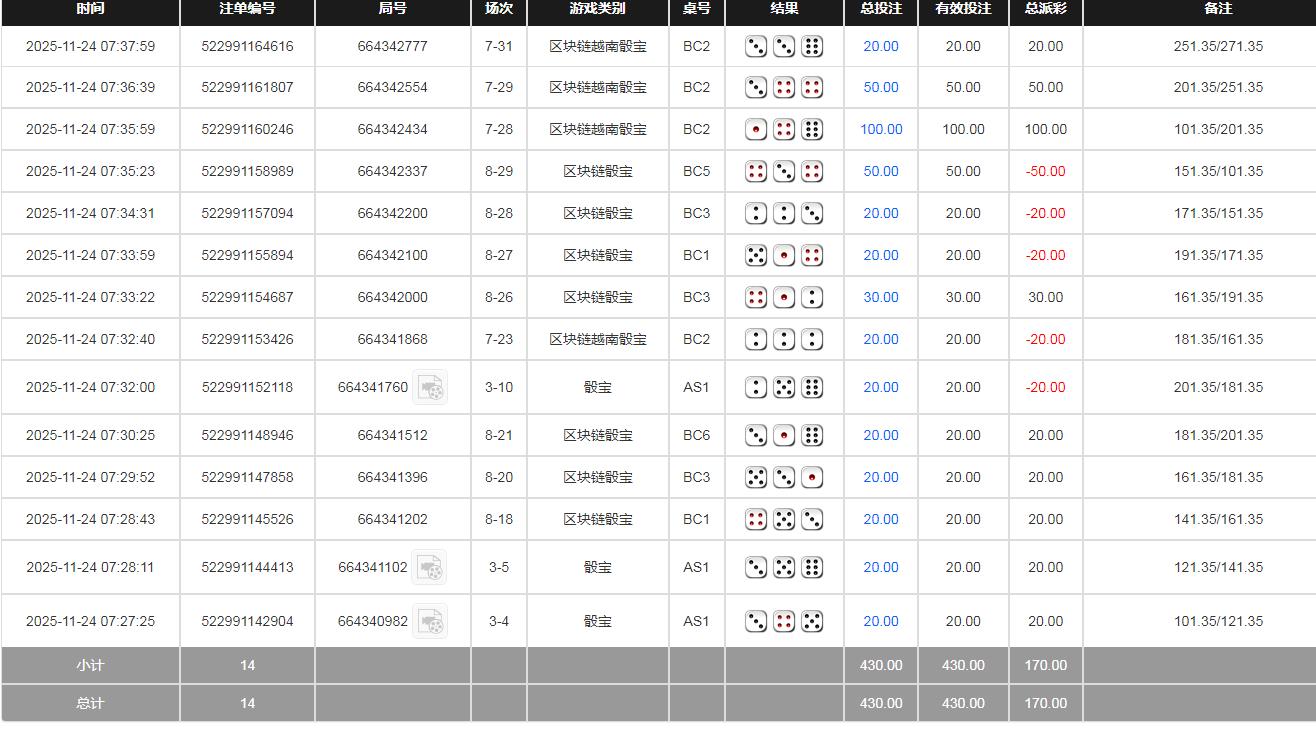Open the blue 30.00 total bet link
Image resolution: width=1316 pixels, height=731 pixels.
point(881,297)
